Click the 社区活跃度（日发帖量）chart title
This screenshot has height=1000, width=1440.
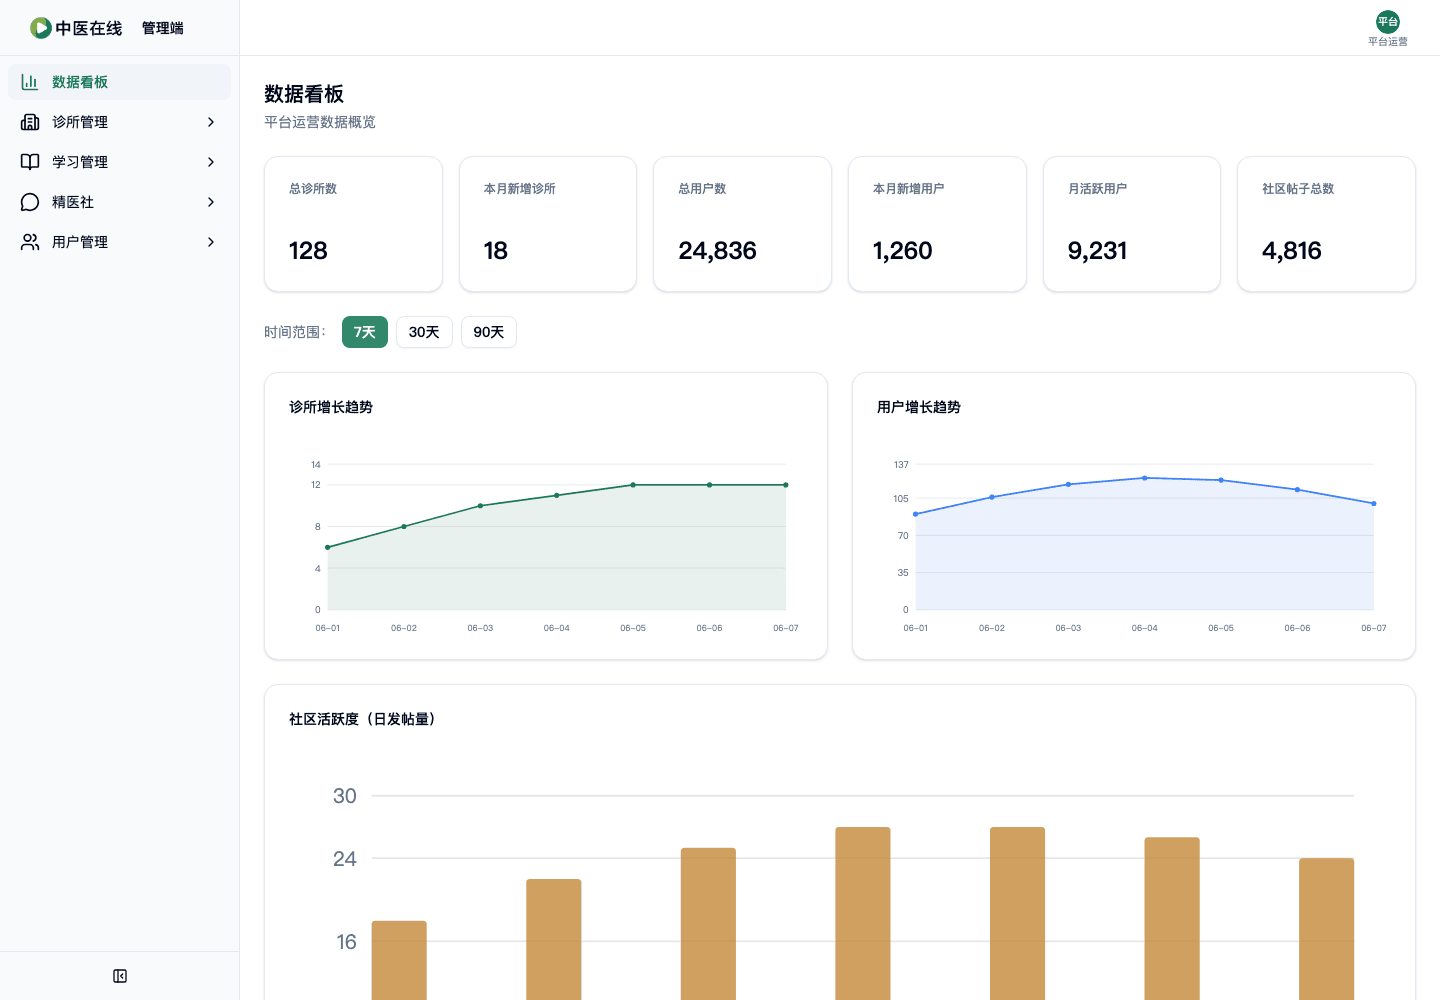click(365, 719)
